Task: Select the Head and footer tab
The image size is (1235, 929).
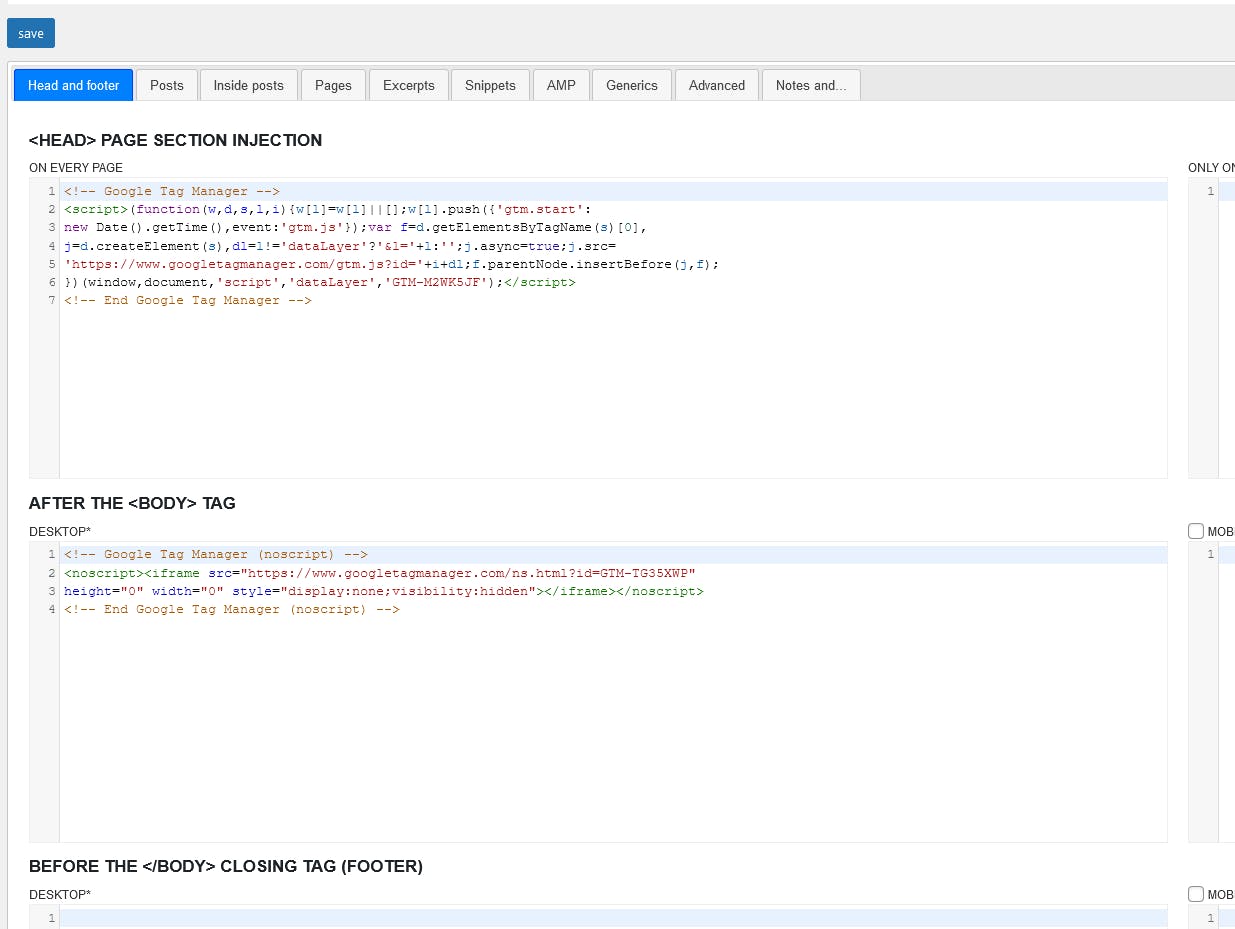Action: 74,85
